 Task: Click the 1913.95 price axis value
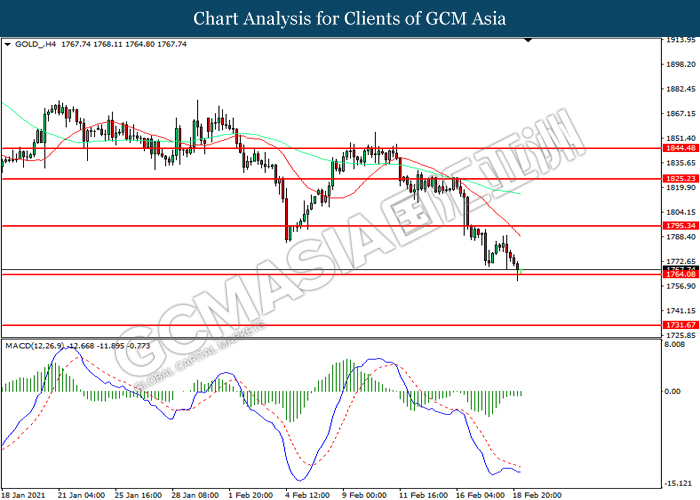681,40
